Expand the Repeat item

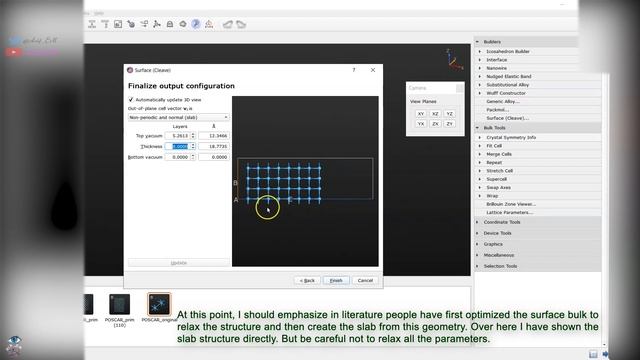point(480,162)
